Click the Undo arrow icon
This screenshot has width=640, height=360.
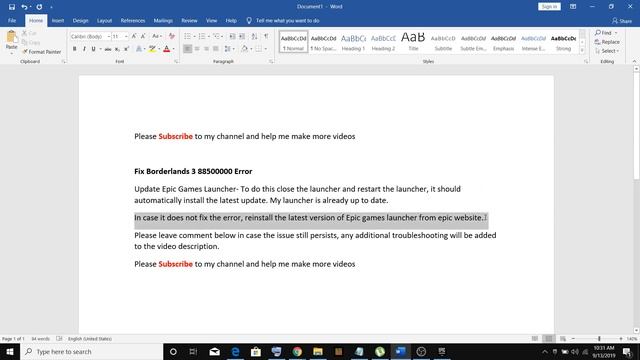[x=24, y=7]
